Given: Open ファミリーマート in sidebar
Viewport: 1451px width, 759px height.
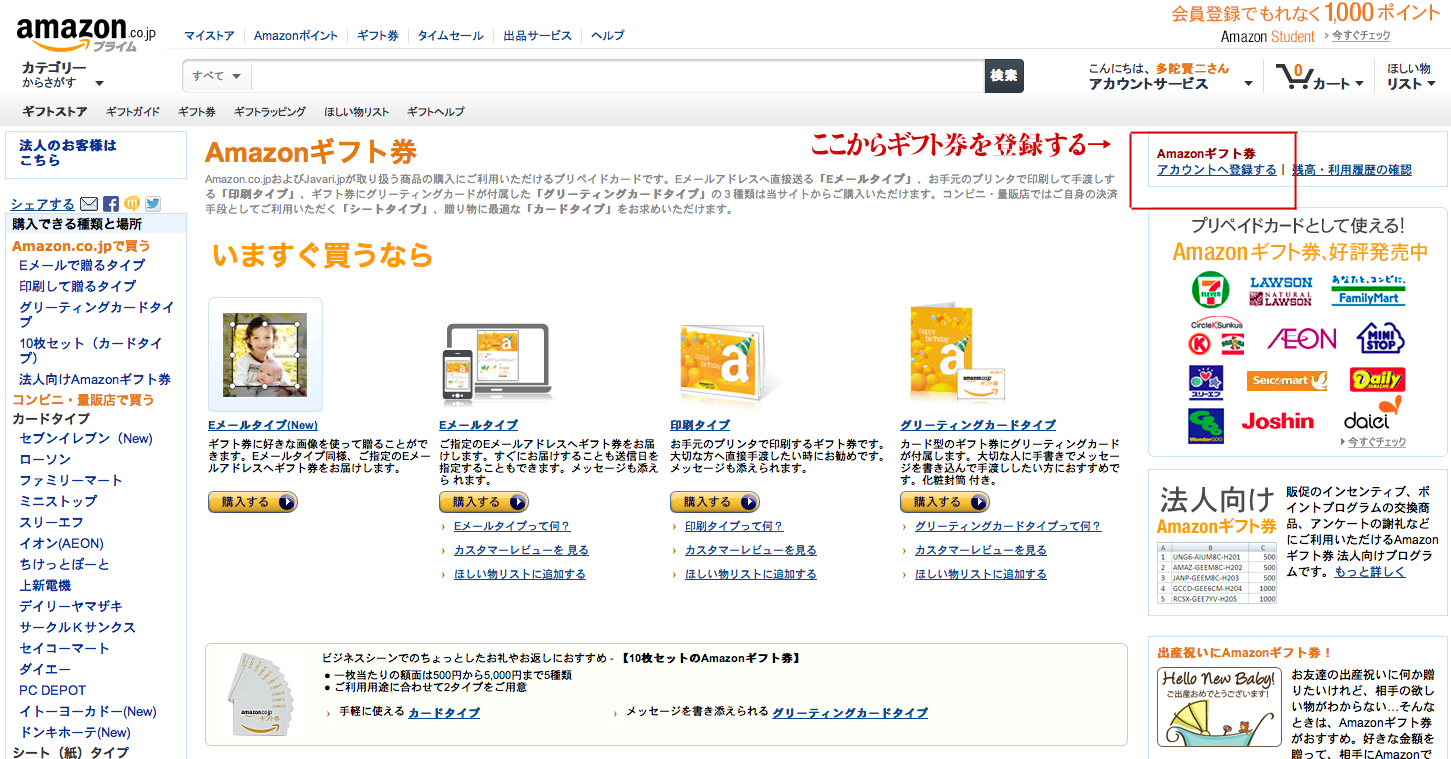Looking at the screenshot, I should (71, 480).
